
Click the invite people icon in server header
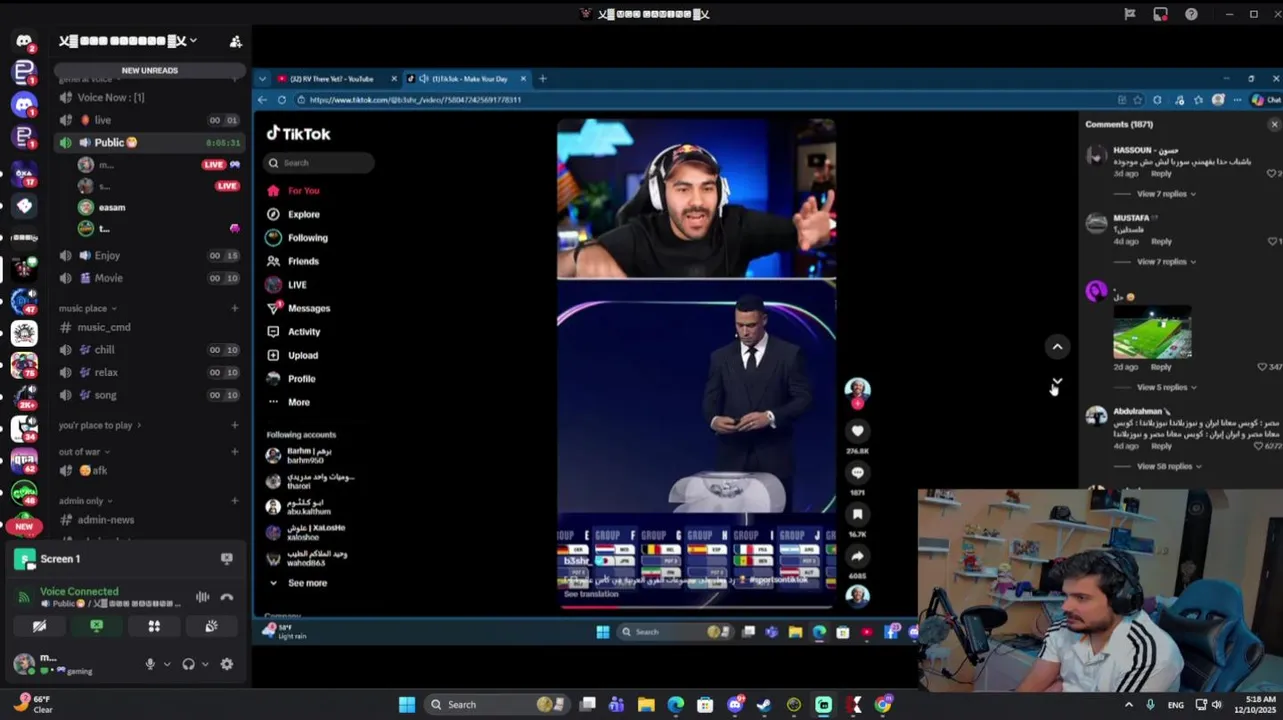pyautogui.click(x=235, y=41)
